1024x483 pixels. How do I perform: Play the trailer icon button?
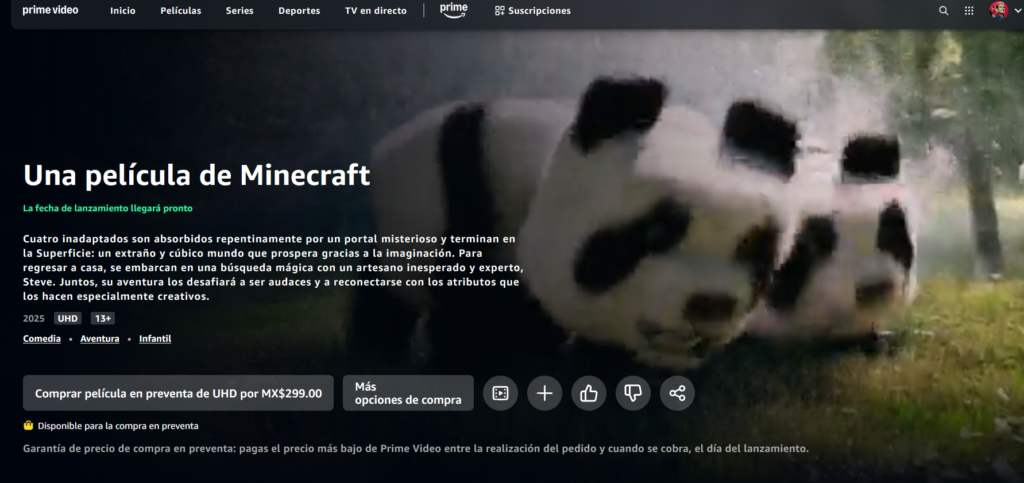click(x=500, y=393)
